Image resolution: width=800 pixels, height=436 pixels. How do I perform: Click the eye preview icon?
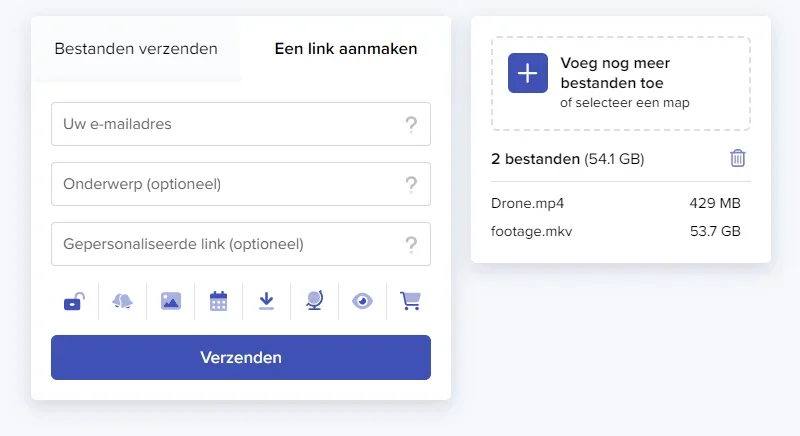362,300
